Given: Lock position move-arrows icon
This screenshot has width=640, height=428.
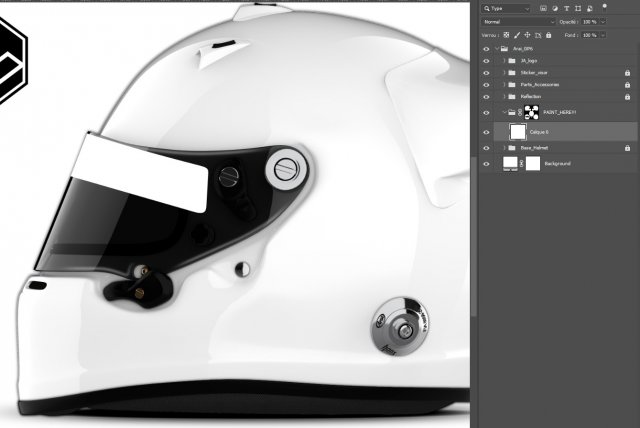Looking at the screenshot, I should (527, 35).
